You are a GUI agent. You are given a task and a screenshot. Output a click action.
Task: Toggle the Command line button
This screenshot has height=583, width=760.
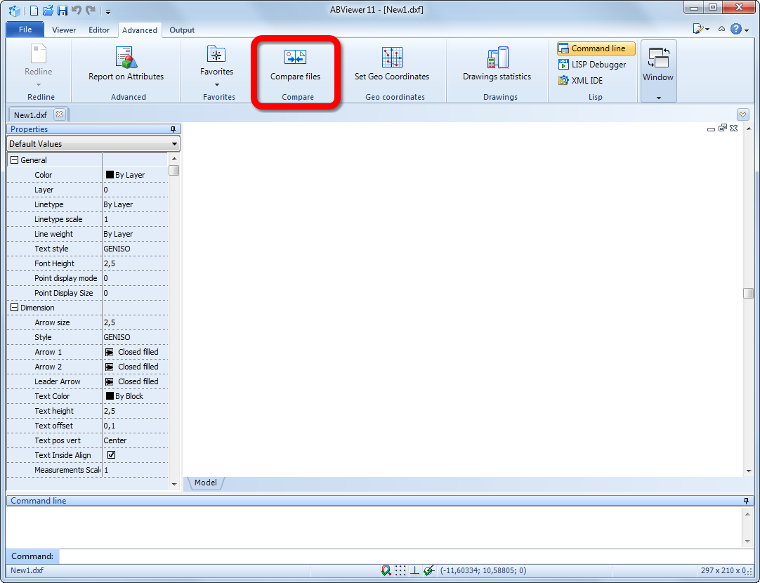596,48
